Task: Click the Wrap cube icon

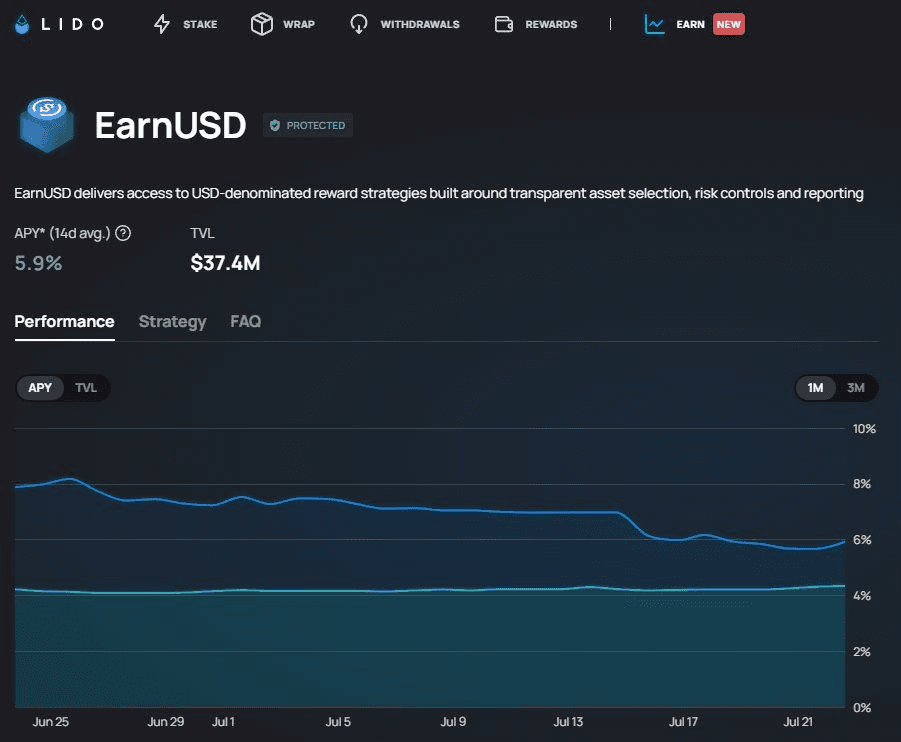Action: [x=262, y=24]
